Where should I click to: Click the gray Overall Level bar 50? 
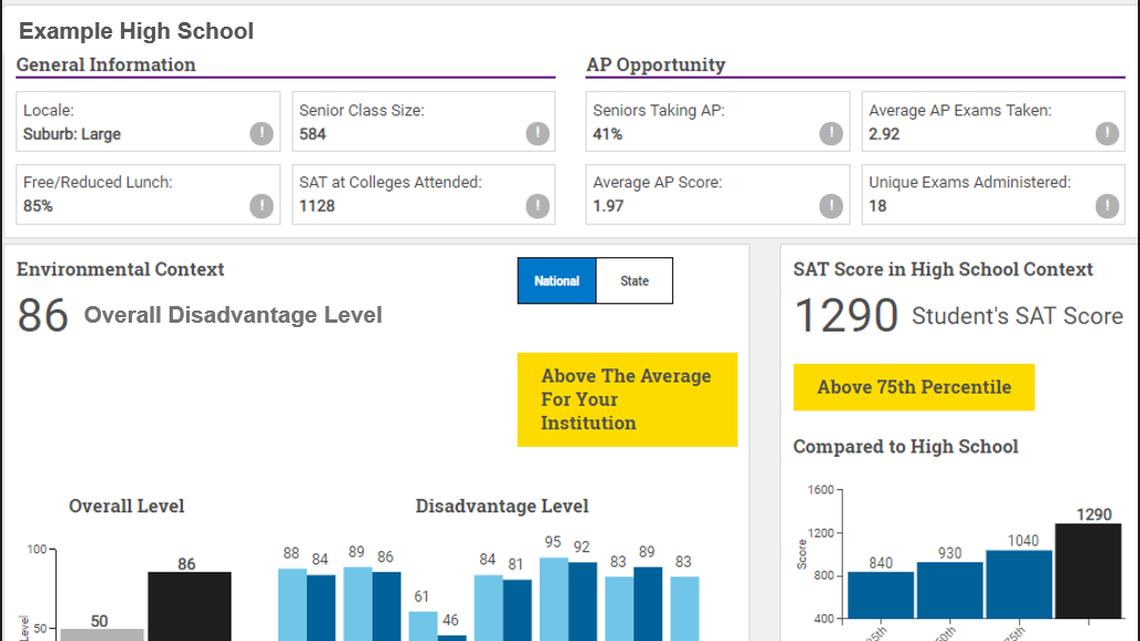tap(101, 634)
